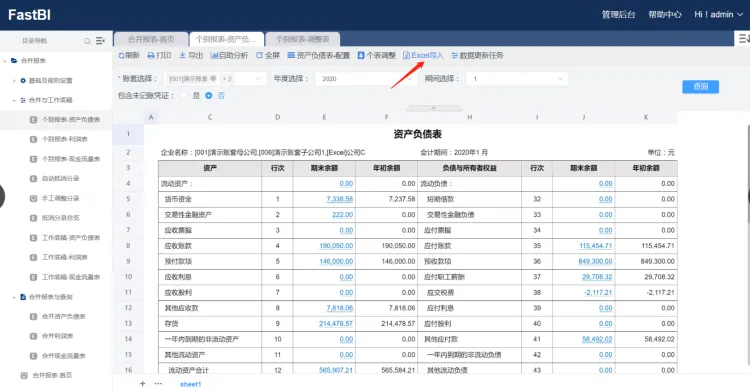The width and height of the screenshot is (750, 390).
Task: Open 管理后台 in the header
Action: pyautogui.click(x=618, y=15)
